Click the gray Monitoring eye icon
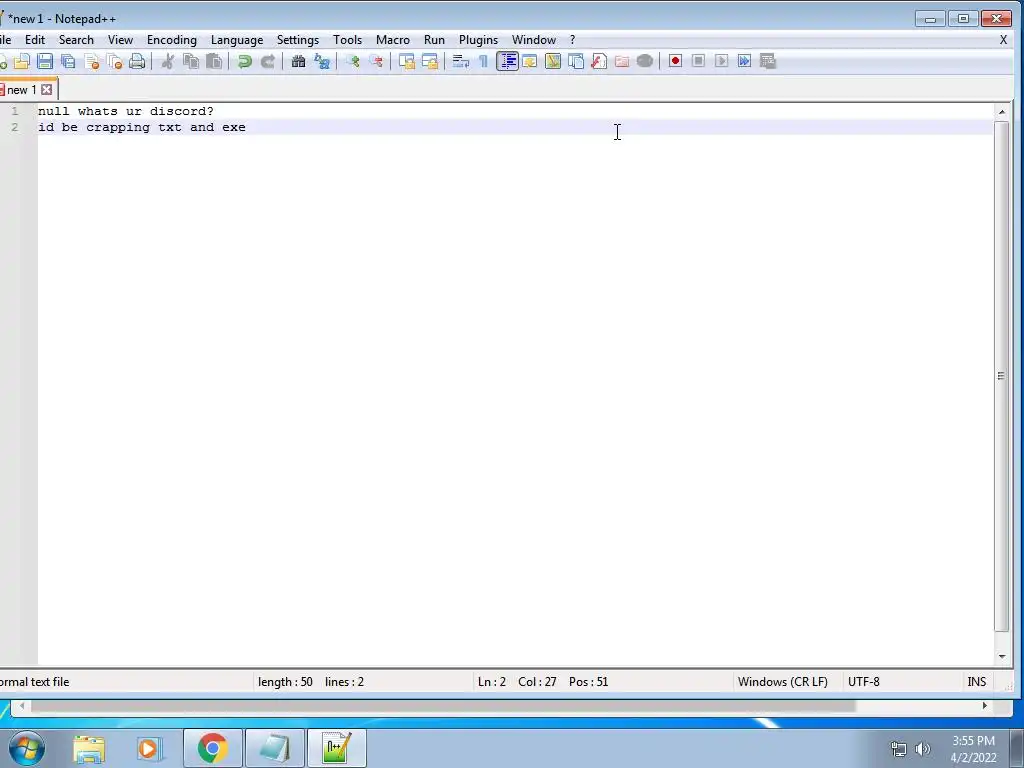Image resolution: width=1024 pixels, height=768 pixels. [645, 61]
